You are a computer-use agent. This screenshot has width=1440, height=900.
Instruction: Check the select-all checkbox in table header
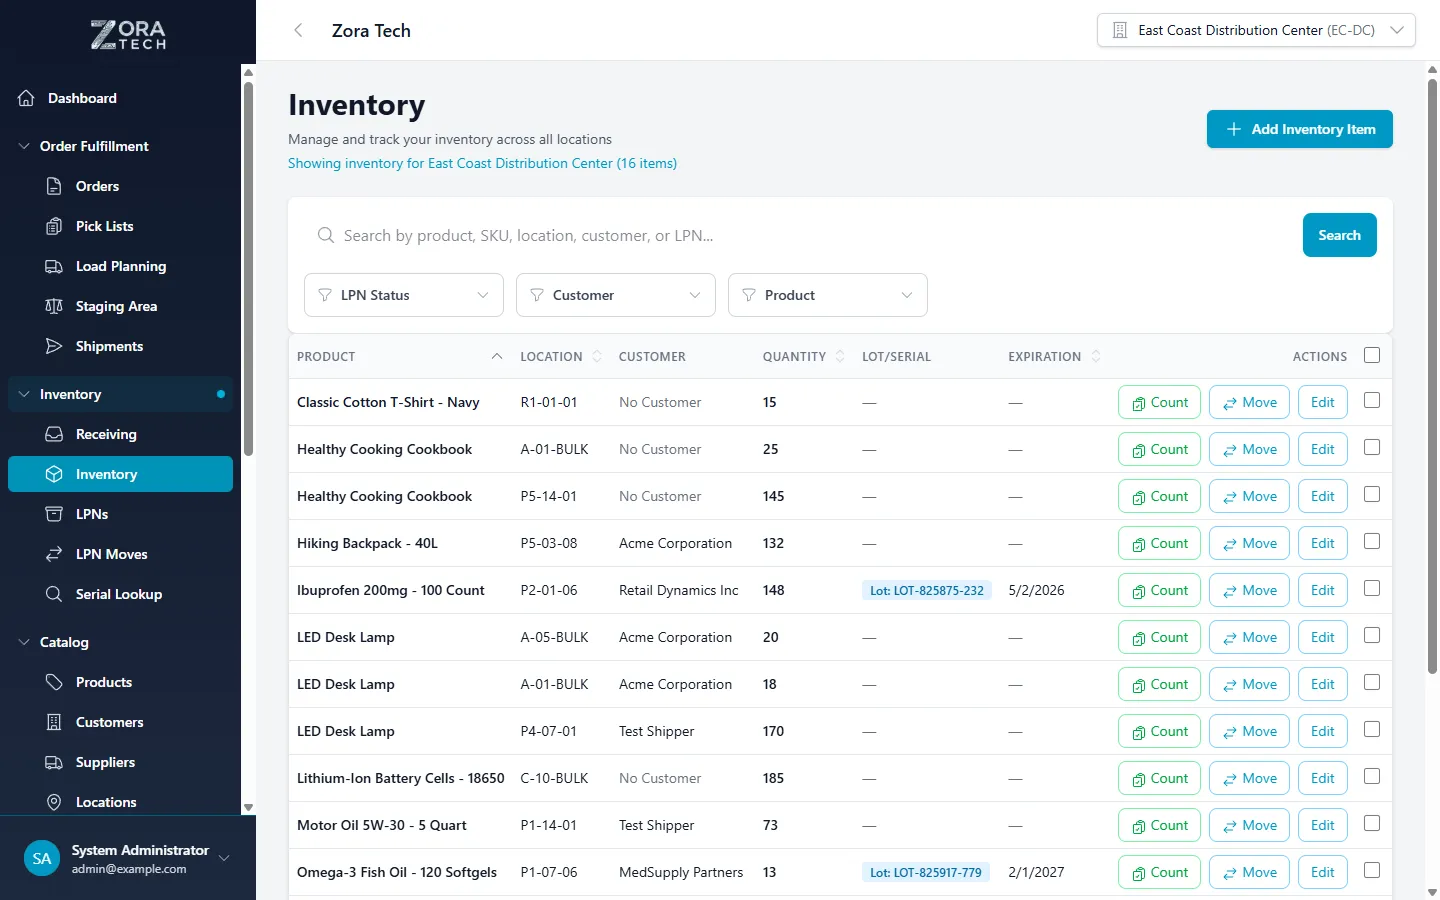tap(1372, 355)
